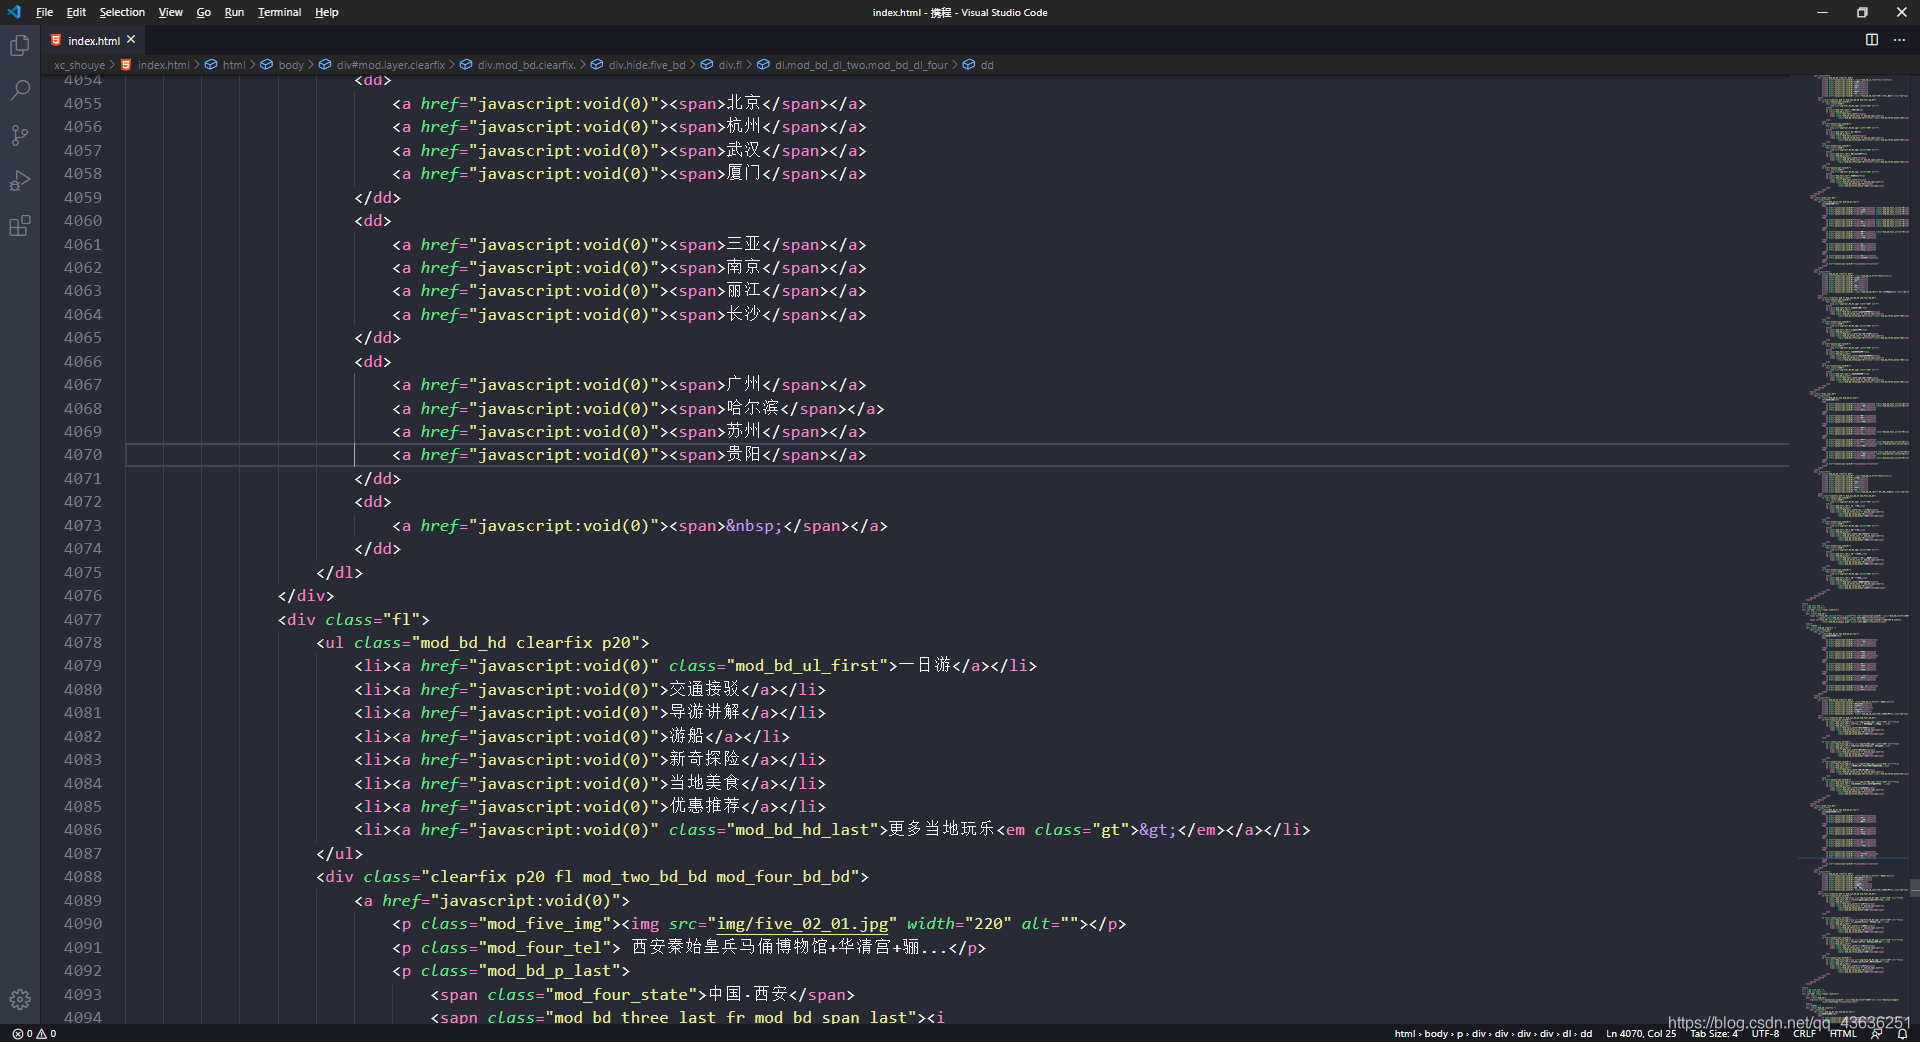Open the Extensions view
Image resolution: width=1920 pixels, height=1042 pixels.
(x=20, y=226)
